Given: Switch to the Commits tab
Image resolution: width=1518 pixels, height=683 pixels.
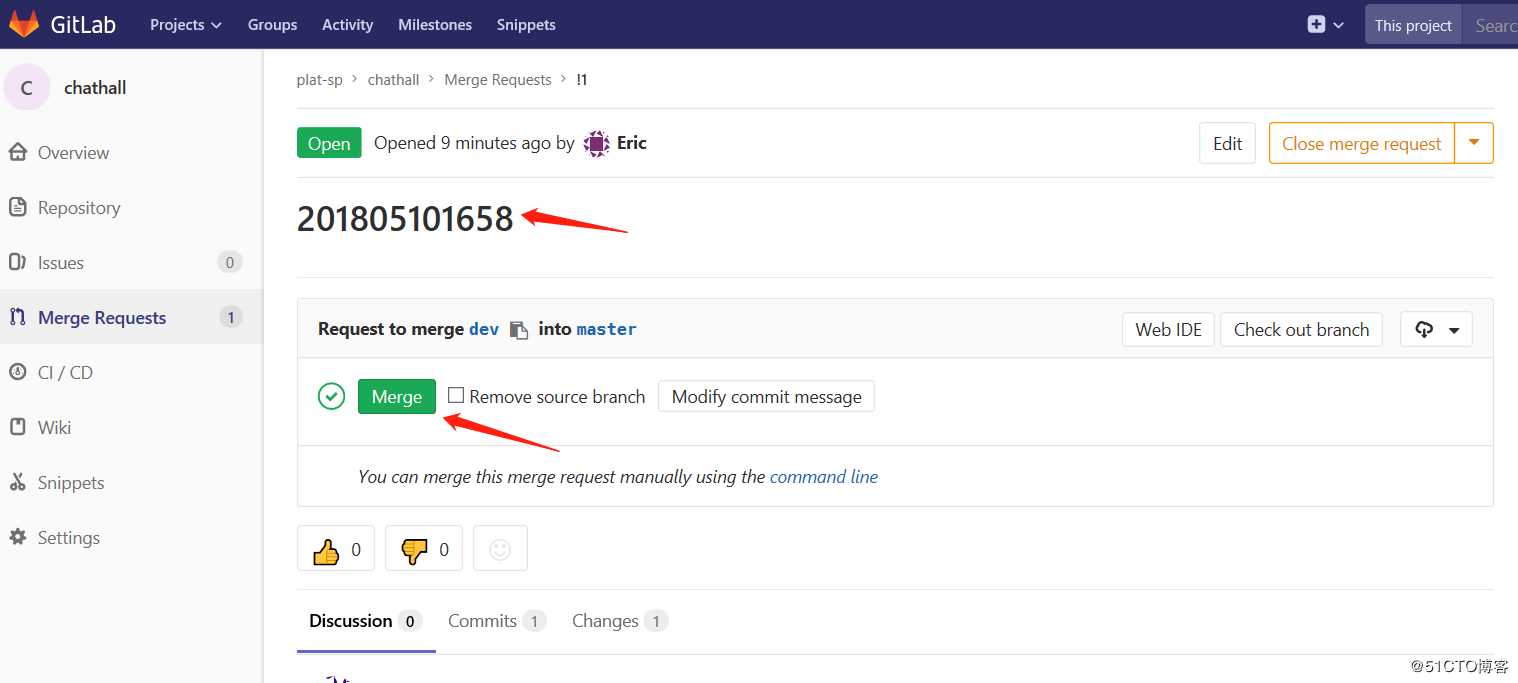Looking at the screenshot, I should (x=497, y=621).
